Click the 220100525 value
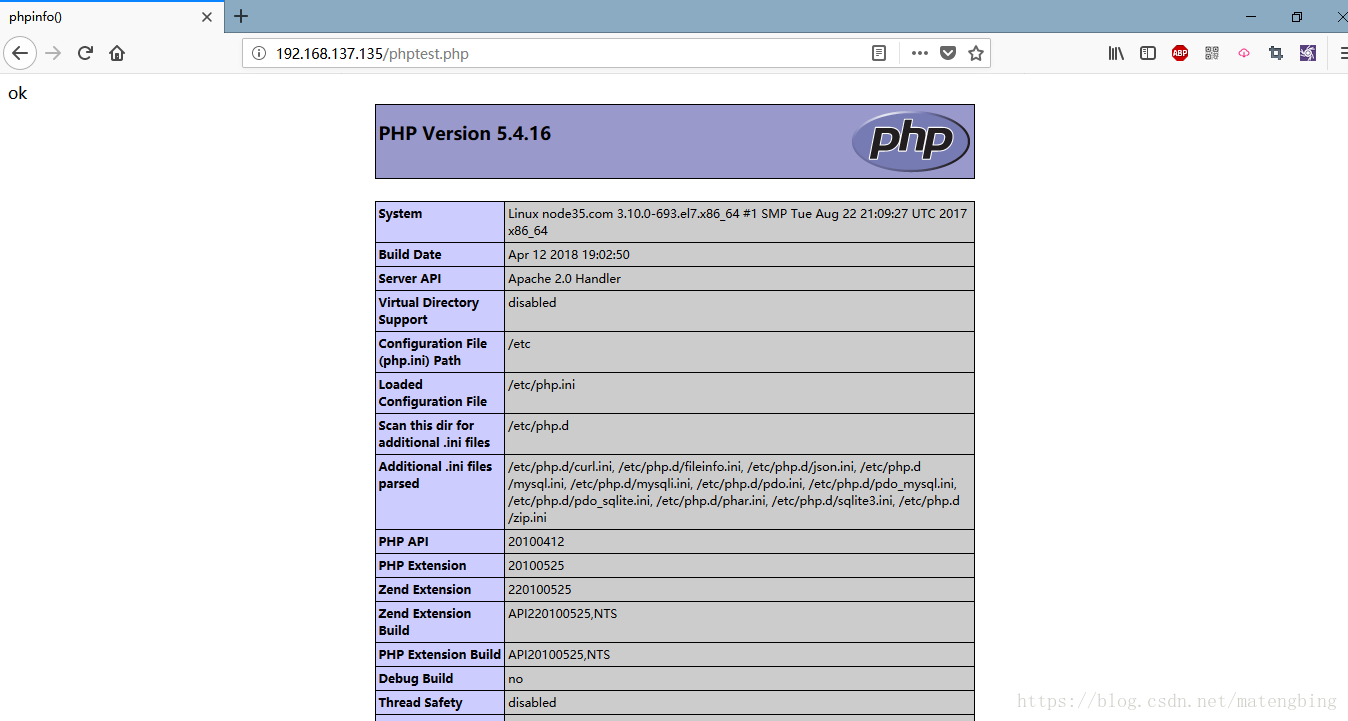The image size is (1348, 721). (540, 590)
